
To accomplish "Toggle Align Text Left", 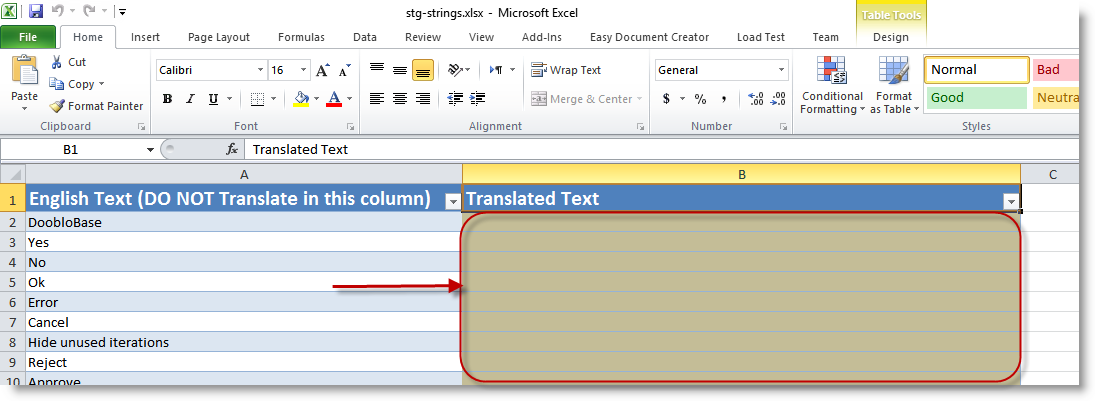I will tap(377, 99).
